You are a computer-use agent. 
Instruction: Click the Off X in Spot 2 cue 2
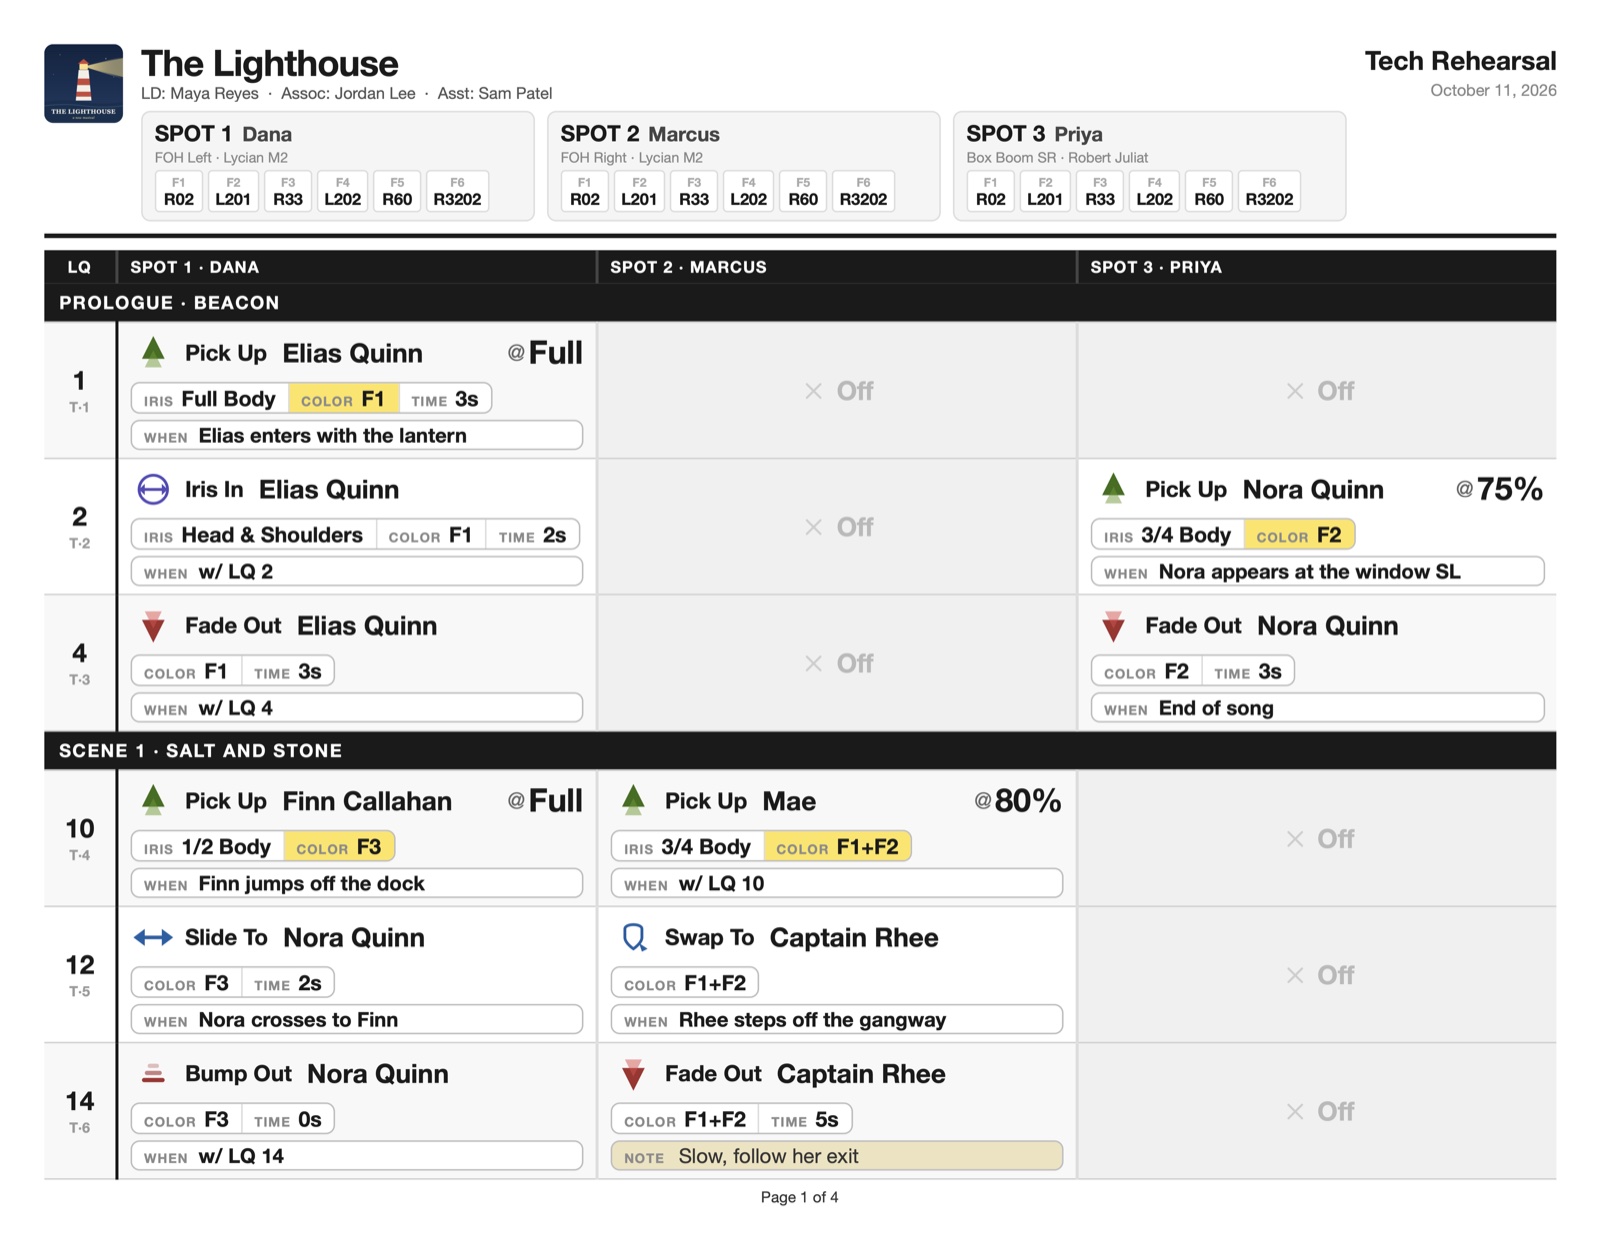(814, 527)
